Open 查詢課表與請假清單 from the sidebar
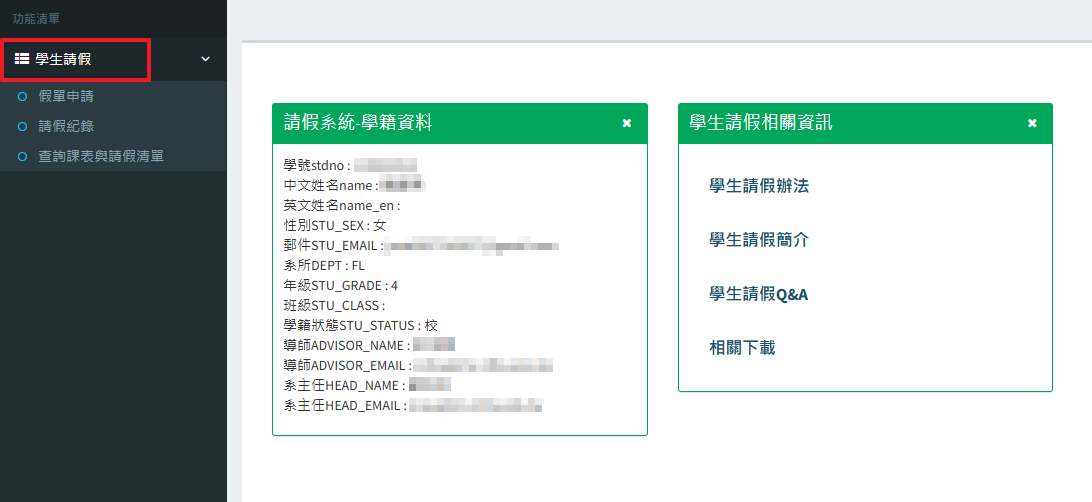 click(101, 157)
